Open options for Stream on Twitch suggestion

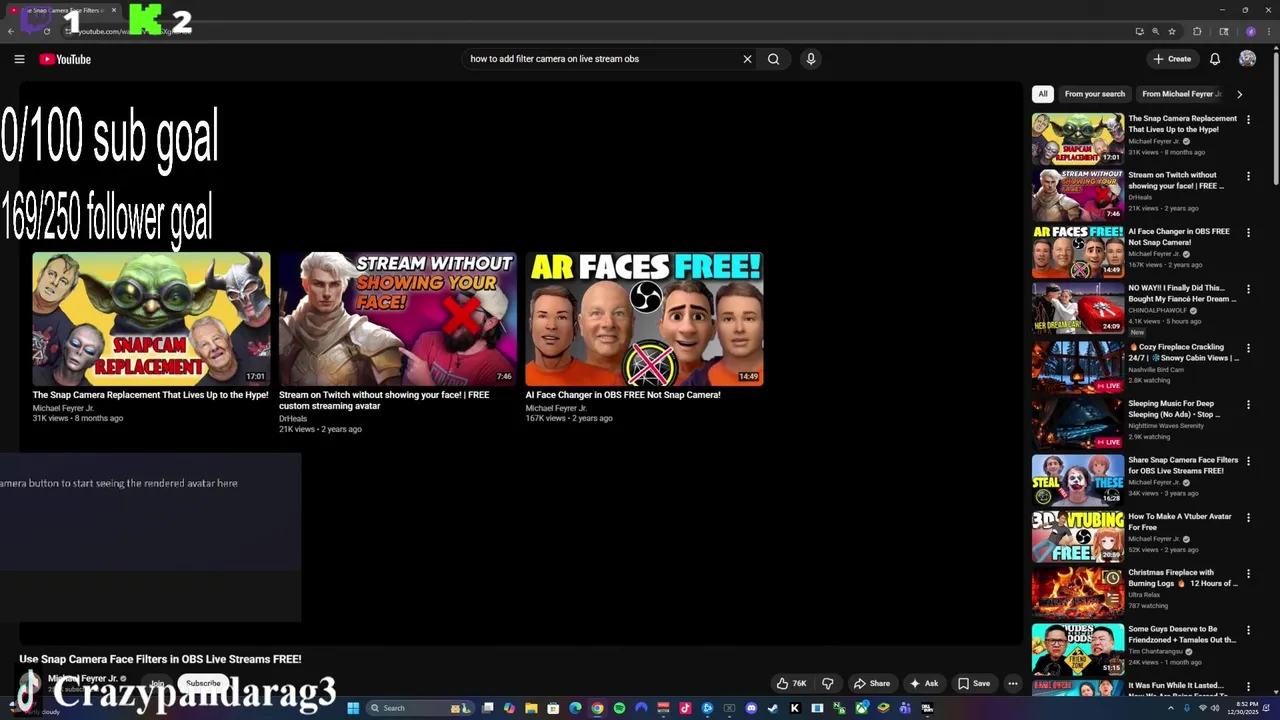coord(1248,176)
